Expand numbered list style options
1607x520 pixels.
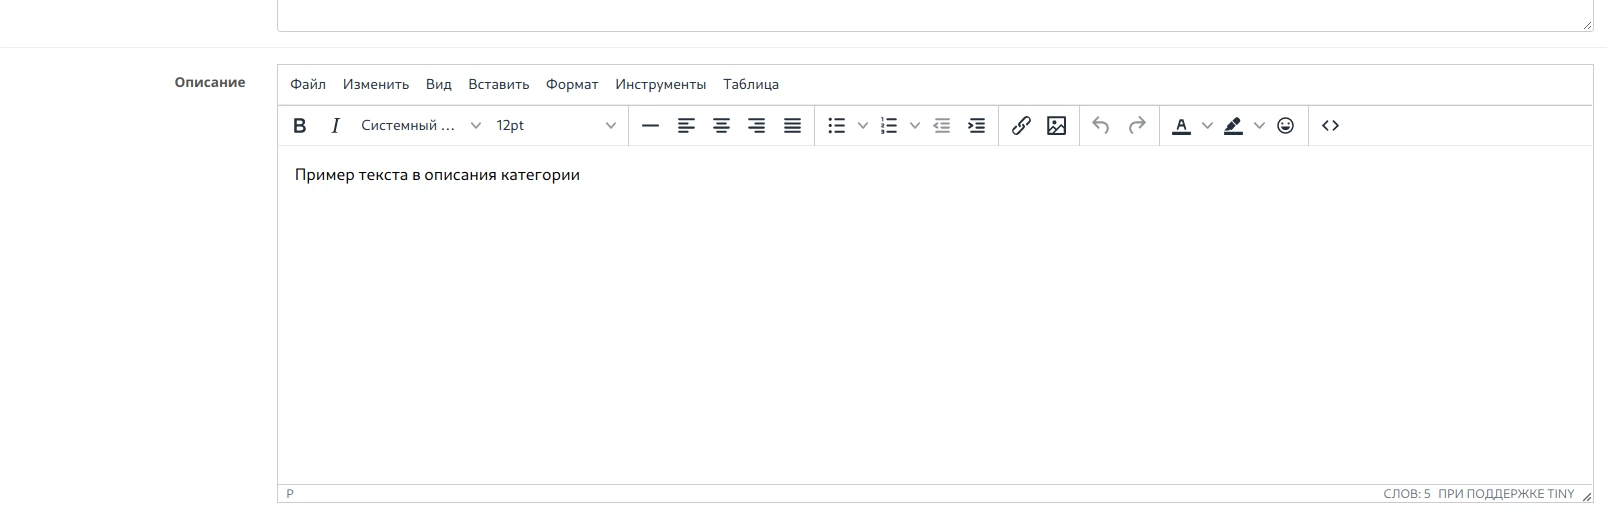[915, 125]
